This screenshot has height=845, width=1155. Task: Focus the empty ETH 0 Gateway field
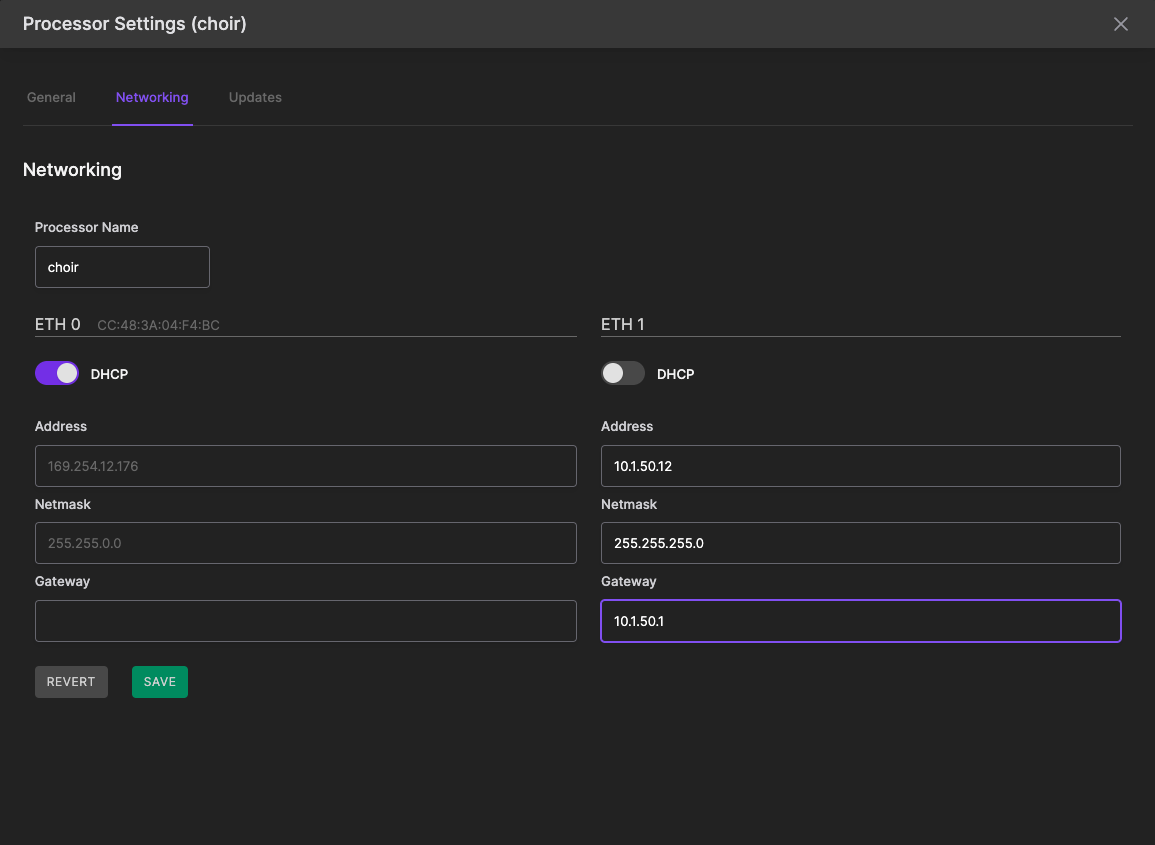(305, 621)
